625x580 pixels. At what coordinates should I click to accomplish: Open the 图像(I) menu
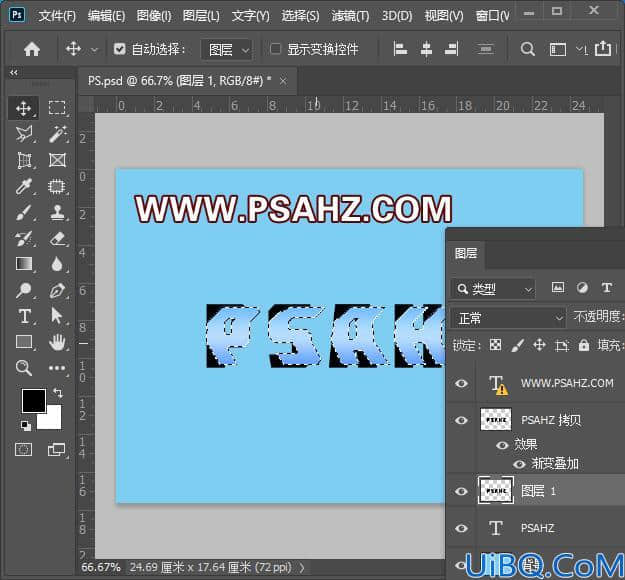click(x=153, y=16)
